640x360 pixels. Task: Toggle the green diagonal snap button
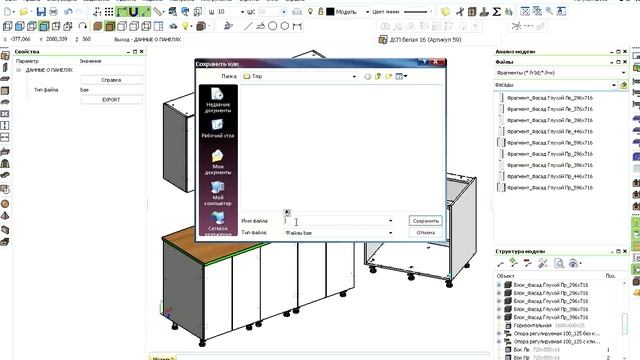pyautogui.click(x=145, y=12)
